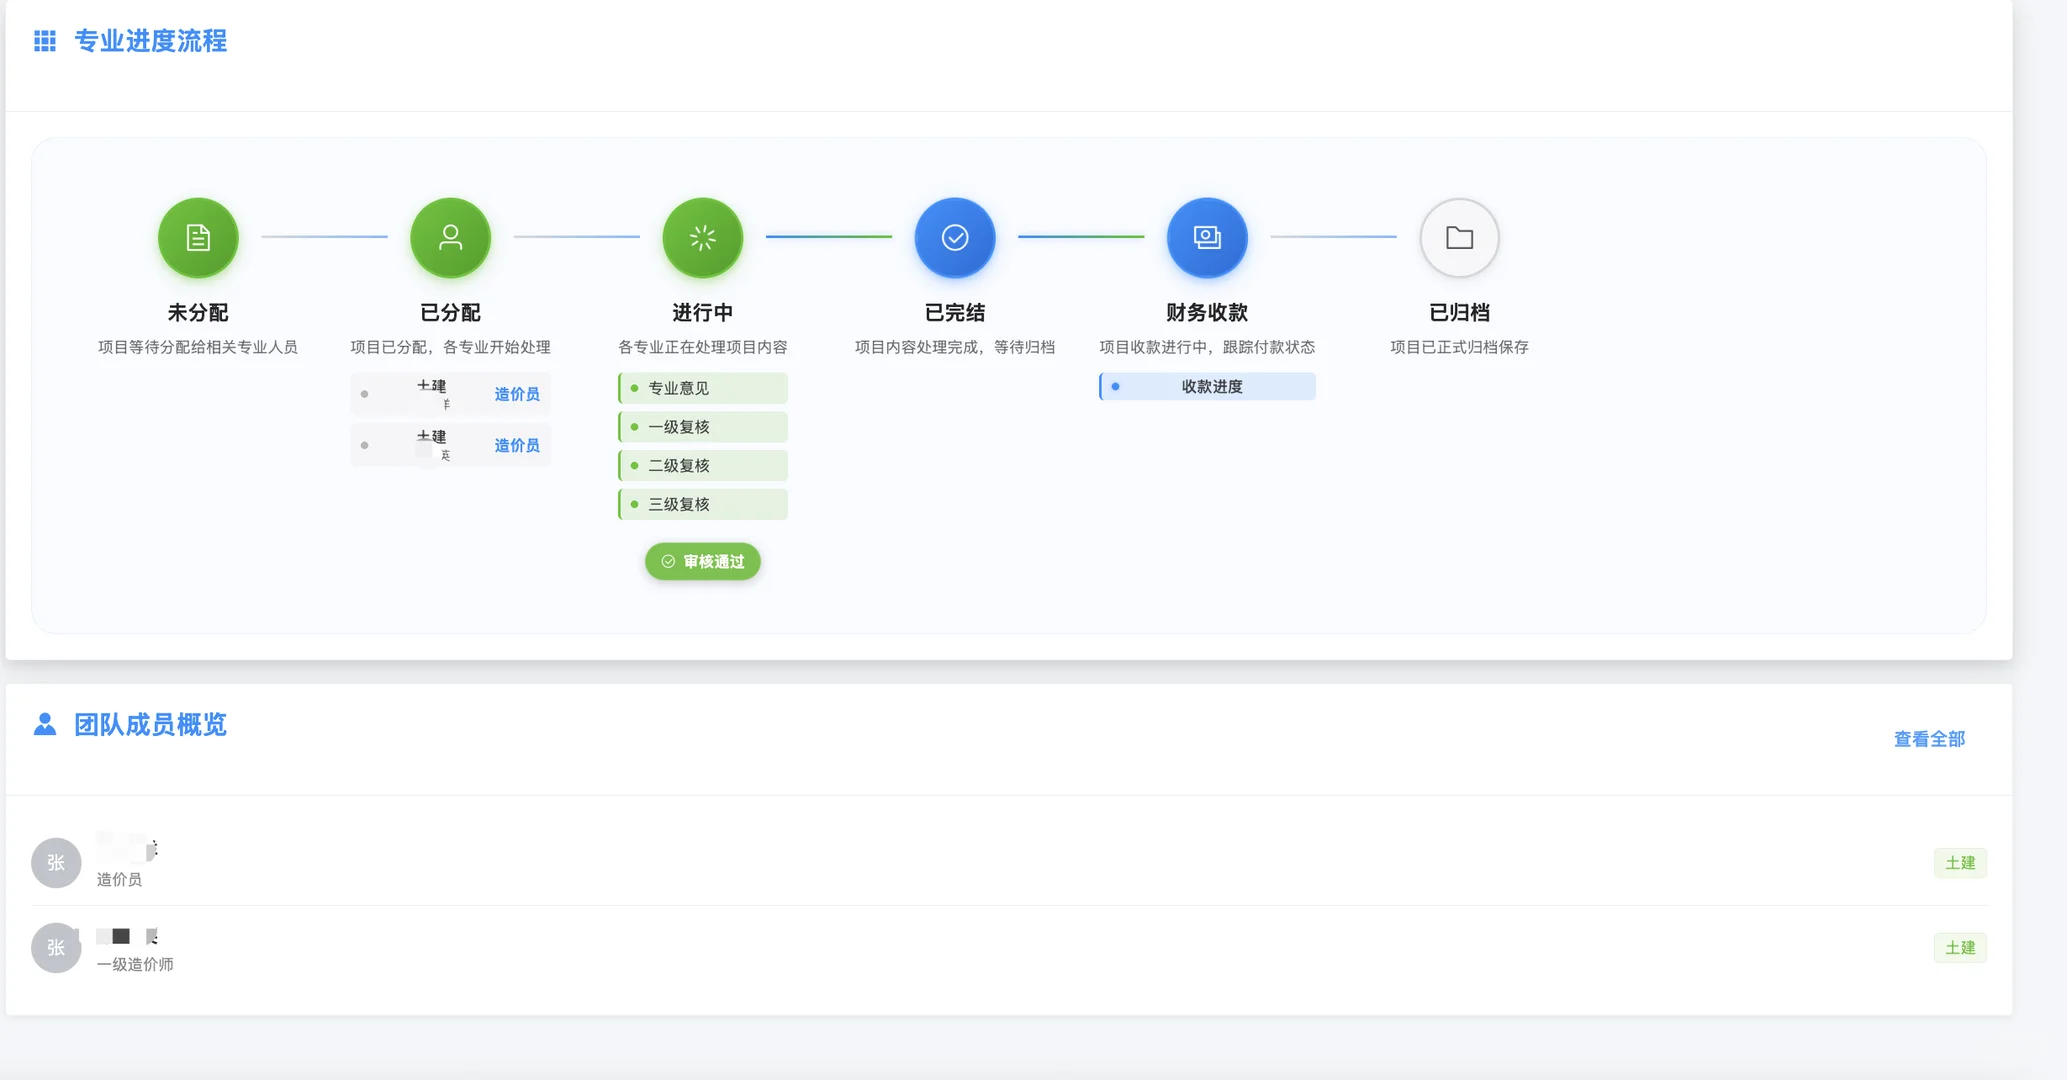Click the 造价员 member avatar

click(55, 862)
